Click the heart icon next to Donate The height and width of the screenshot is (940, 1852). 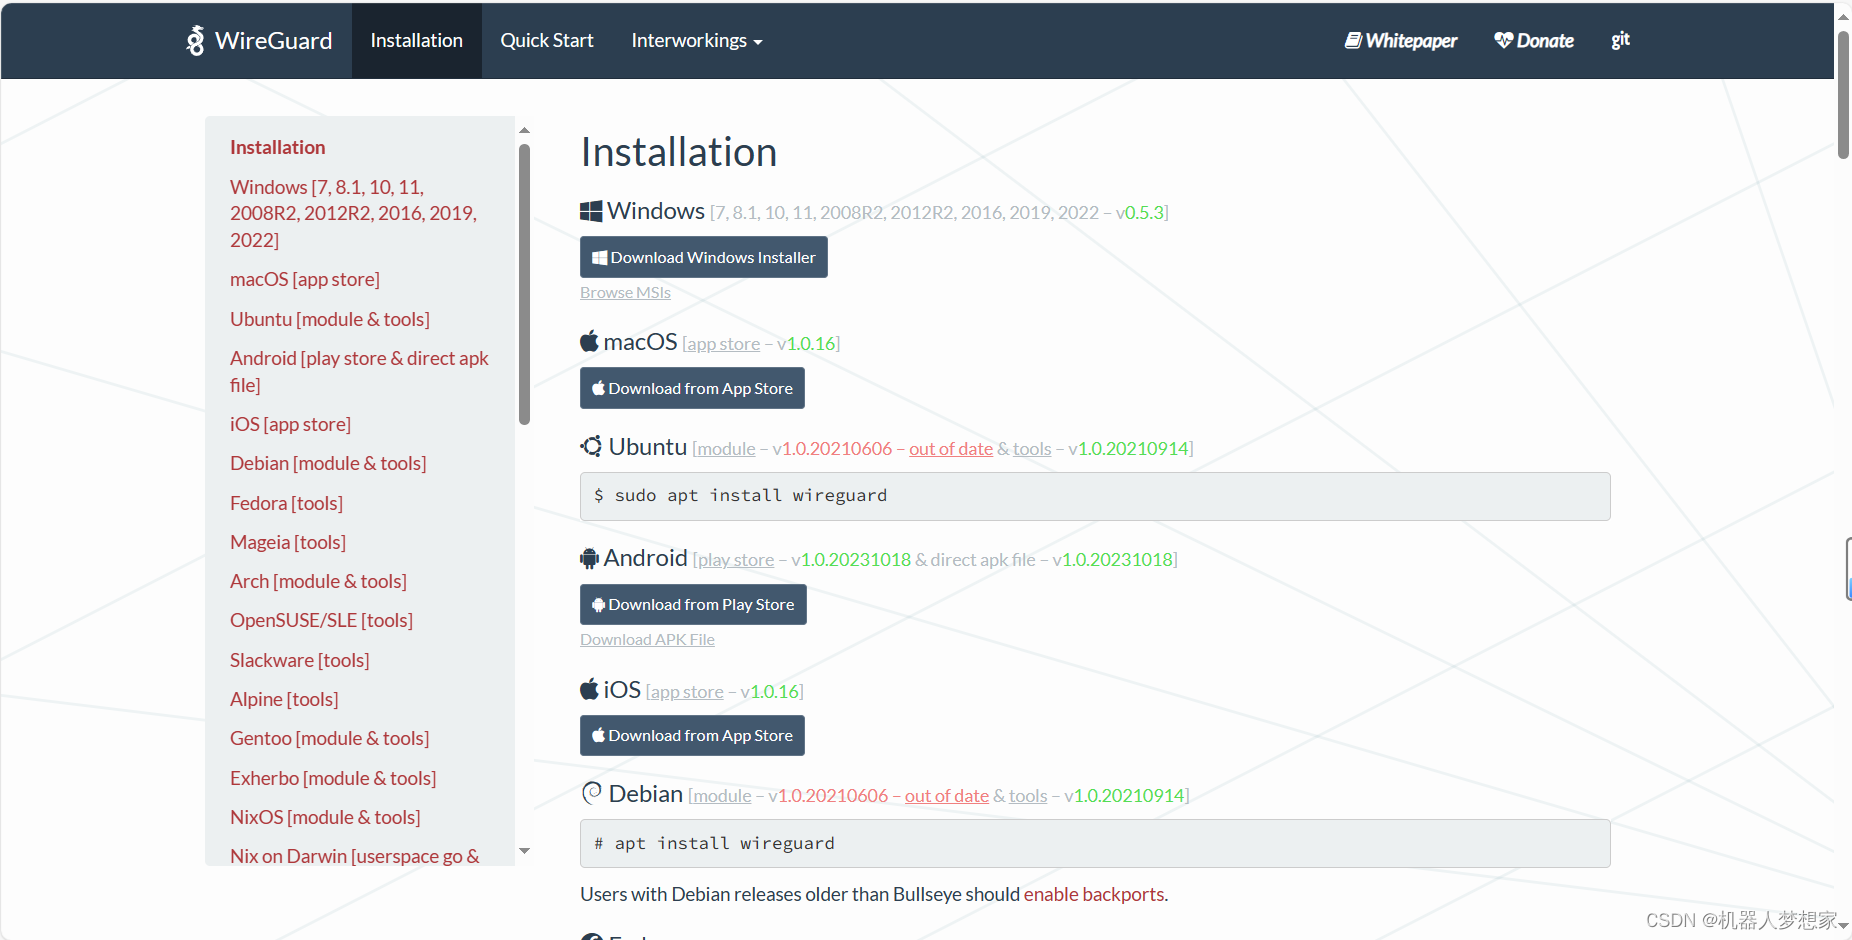point(1504,40)
